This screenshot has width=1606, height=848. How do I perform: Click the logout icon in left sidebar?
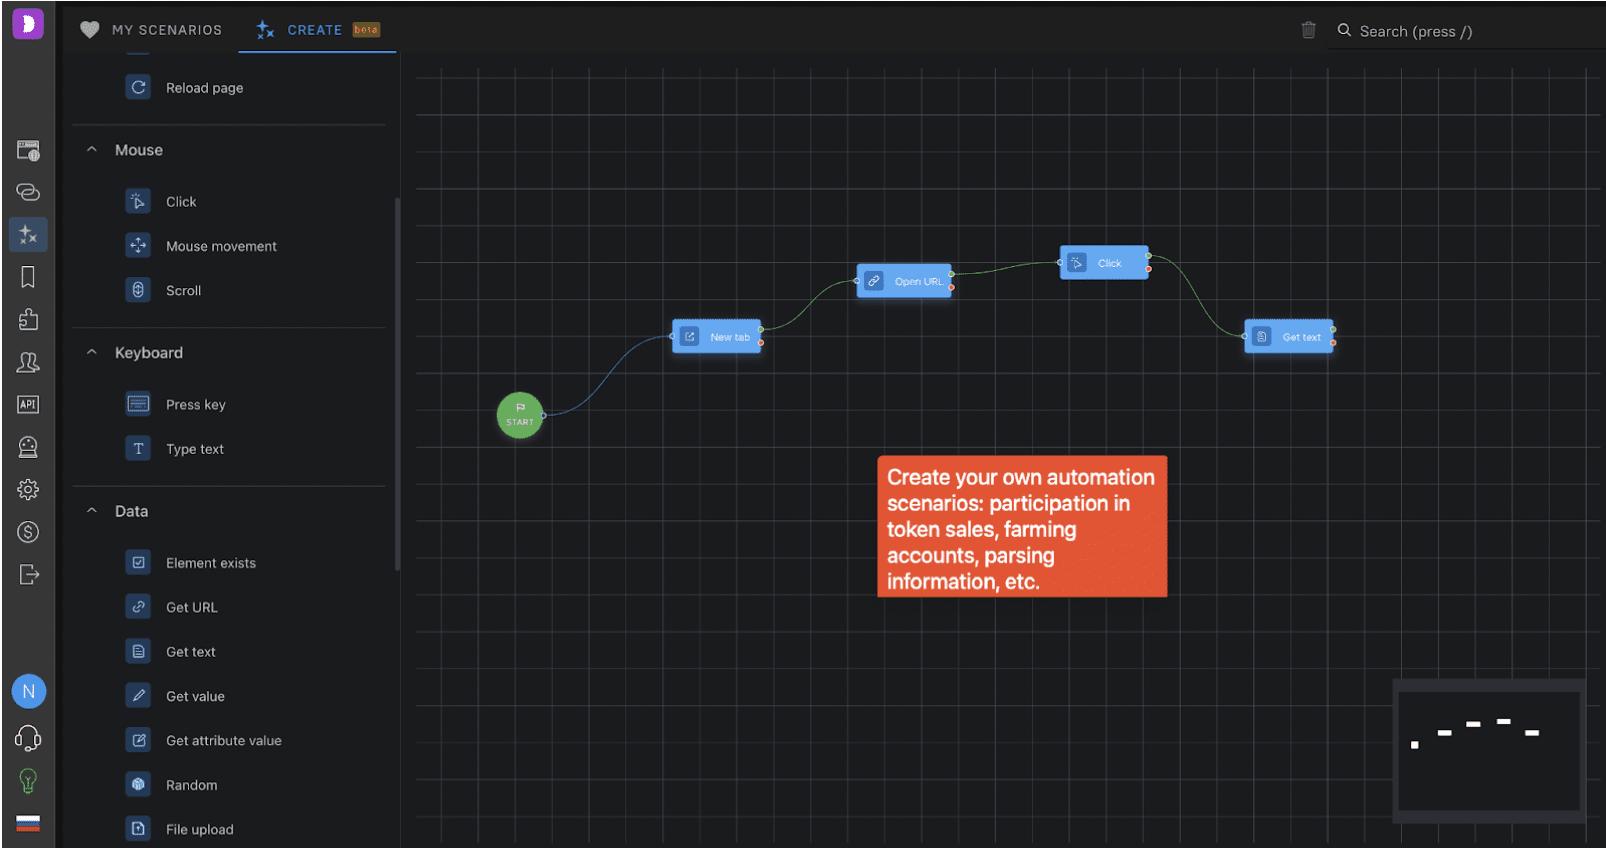pos(28,574)
